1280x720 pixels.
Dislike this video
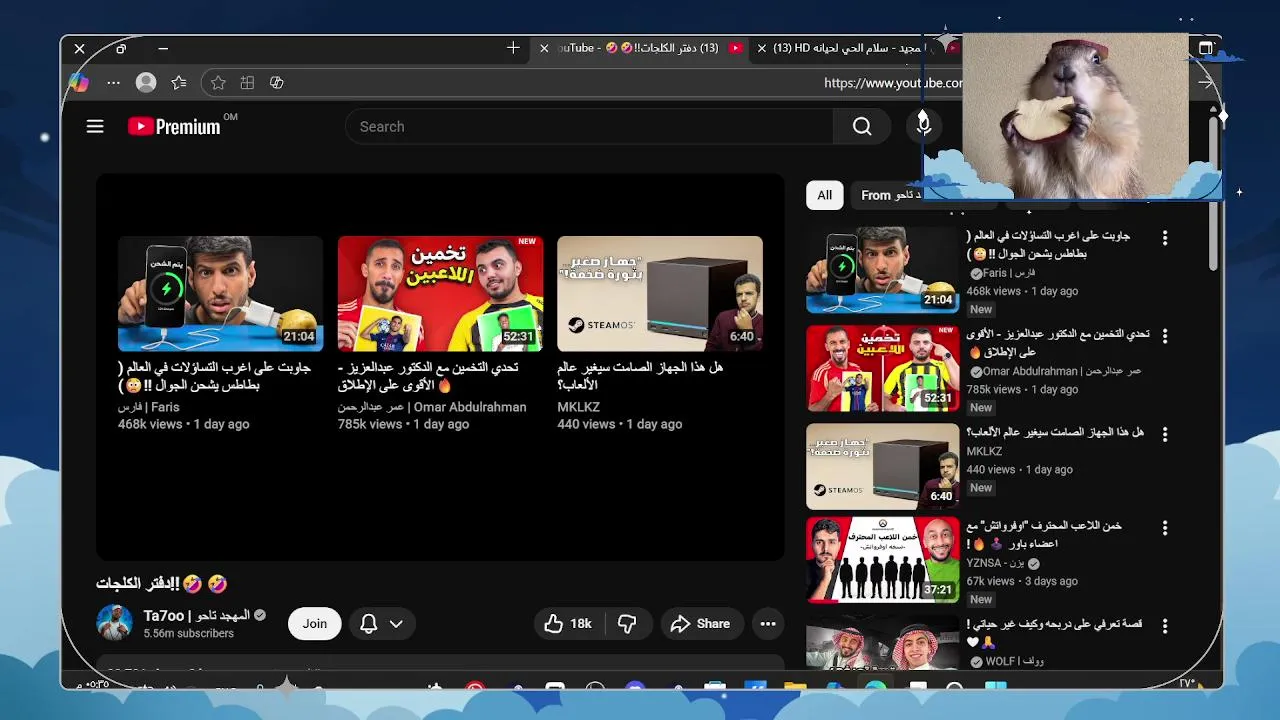coord(627,624)
